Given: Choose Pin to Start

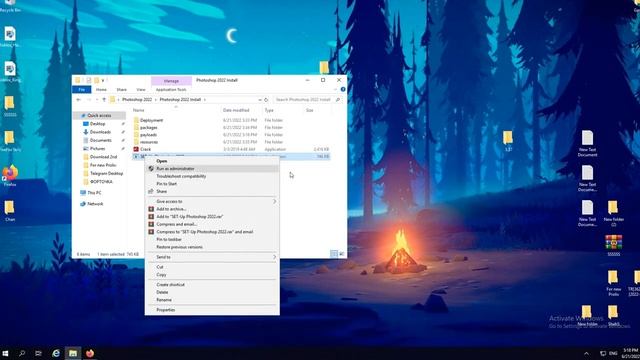Looking at the screenshot, I should pos(212,184).
